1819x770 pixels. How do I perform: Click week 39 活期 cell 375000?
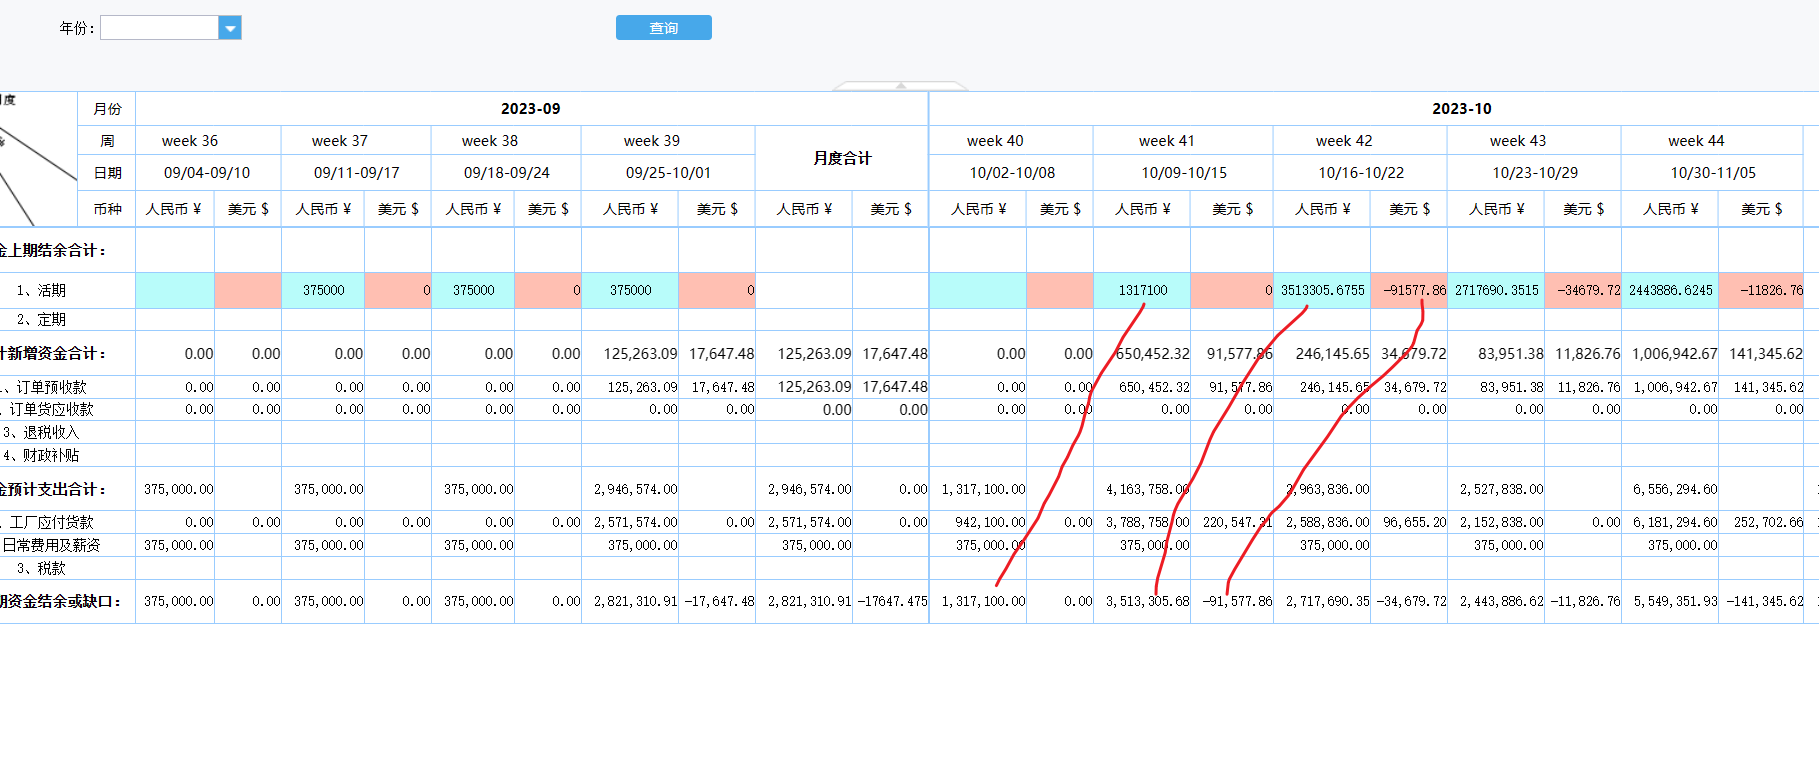pyautogui.click(x=630, y=290)
